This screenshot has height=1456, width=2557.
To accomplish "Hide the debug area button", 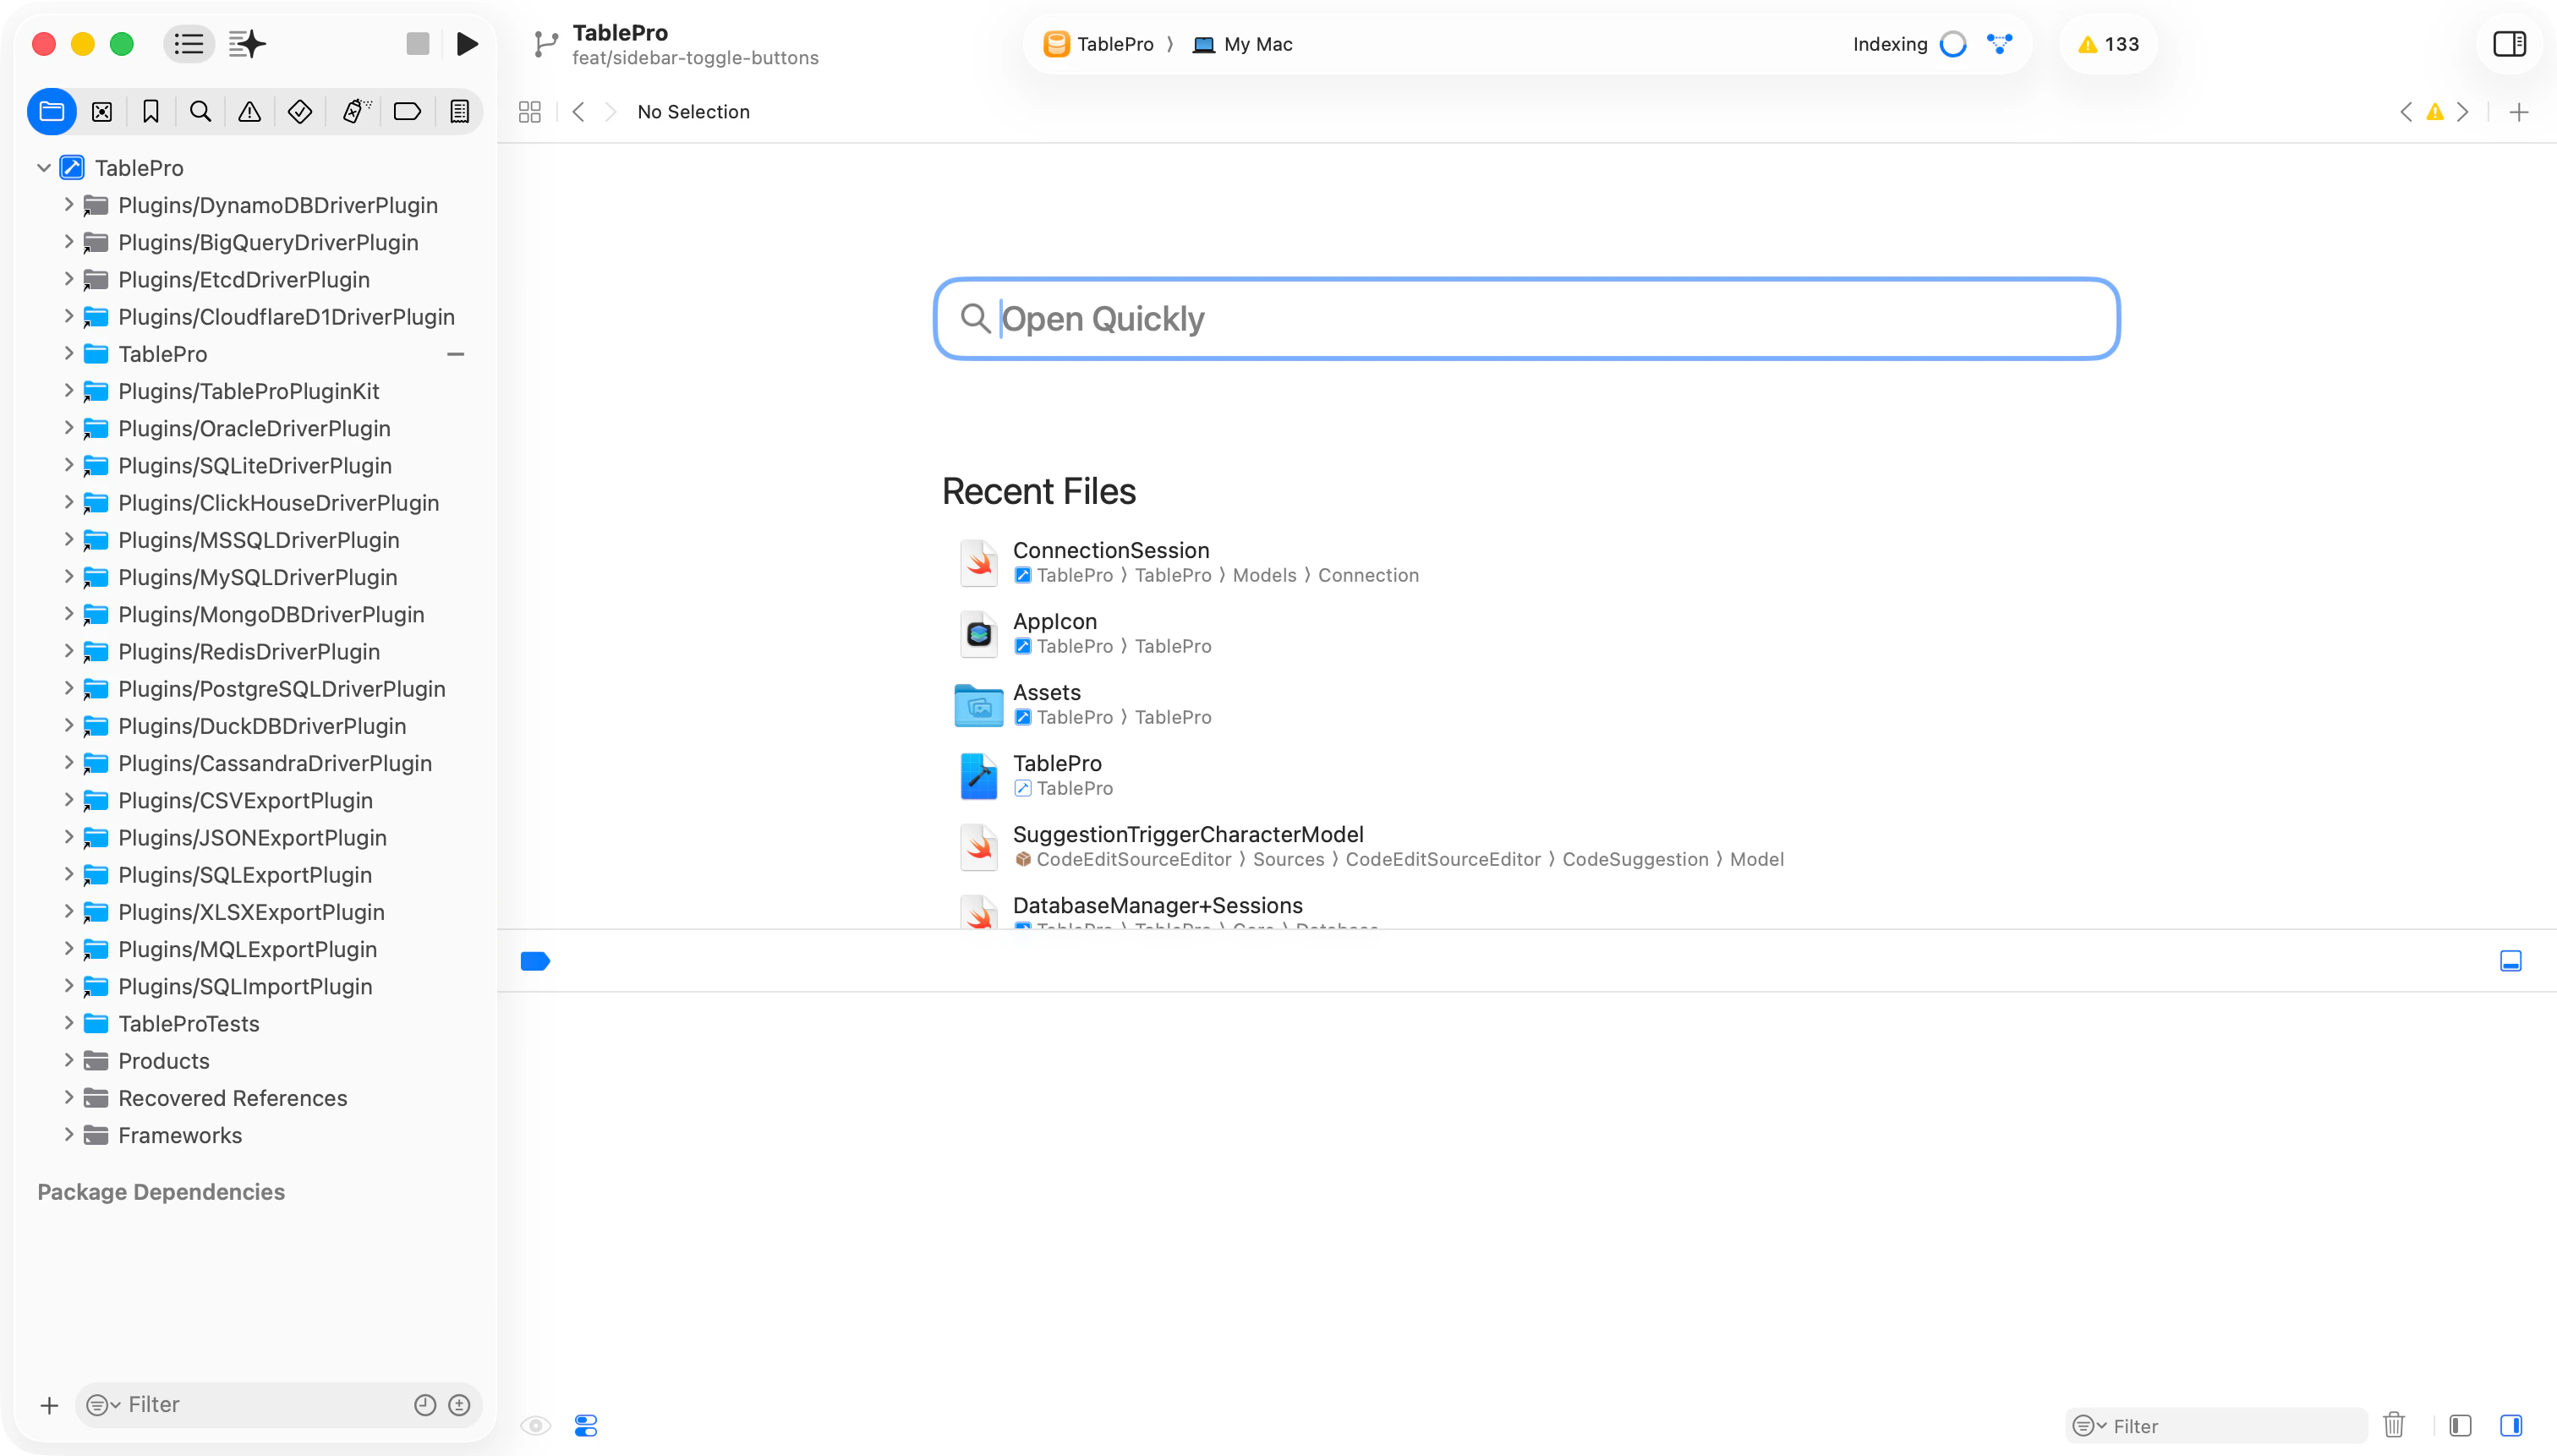I will tap(2510, 961).
